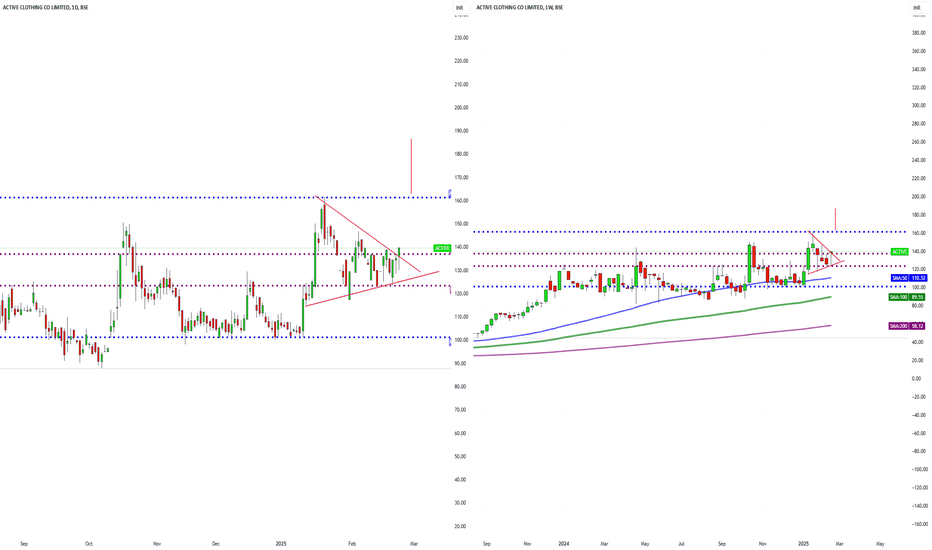Select the green ACTIVE price label on daily chart

(442, 248)
